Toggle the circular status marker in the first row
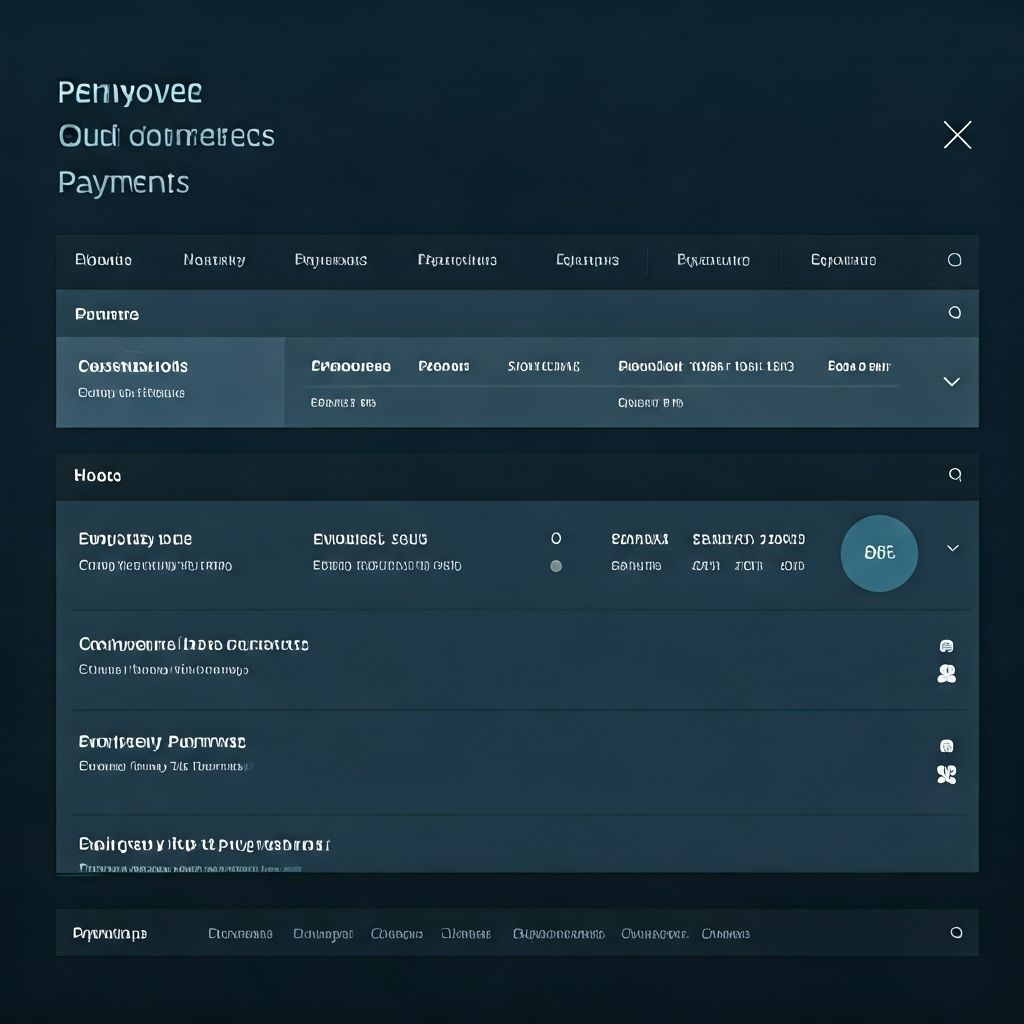This screenshot has width=1024, height=1024. (557, 537)
